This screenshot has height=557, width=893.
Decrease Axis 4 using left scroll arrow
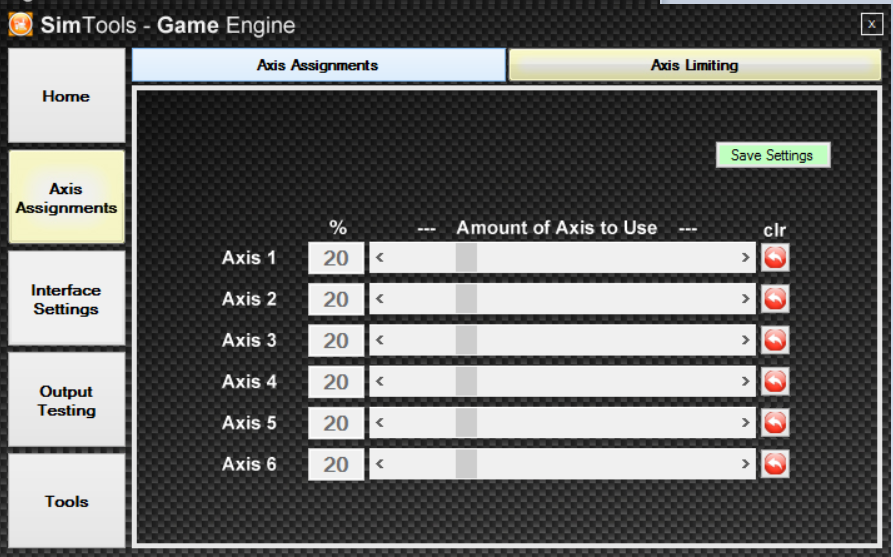point(380,382)
